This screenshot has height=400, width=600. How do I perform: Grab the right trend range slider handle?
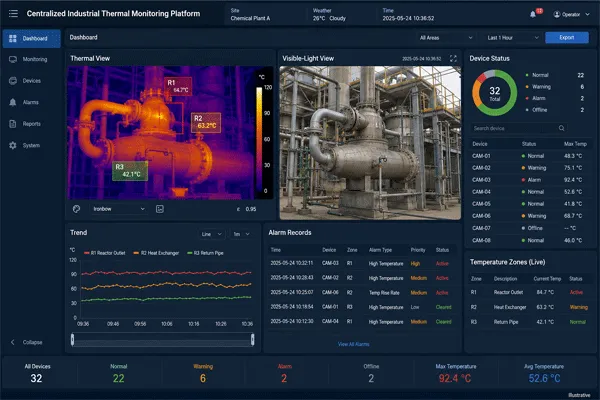[x=253, y=340]
